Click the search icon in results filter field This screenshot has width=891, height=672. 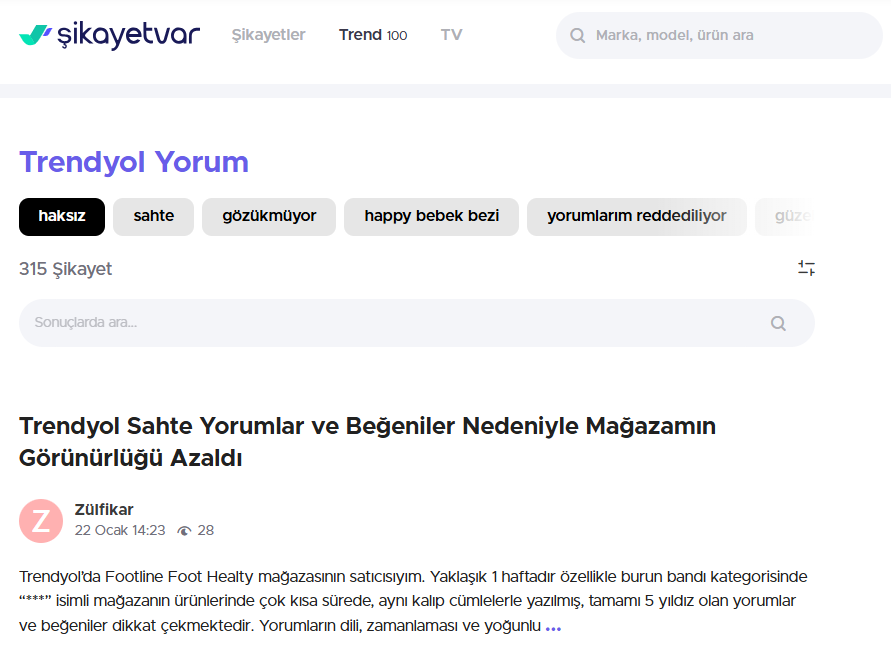pos(778,323)
